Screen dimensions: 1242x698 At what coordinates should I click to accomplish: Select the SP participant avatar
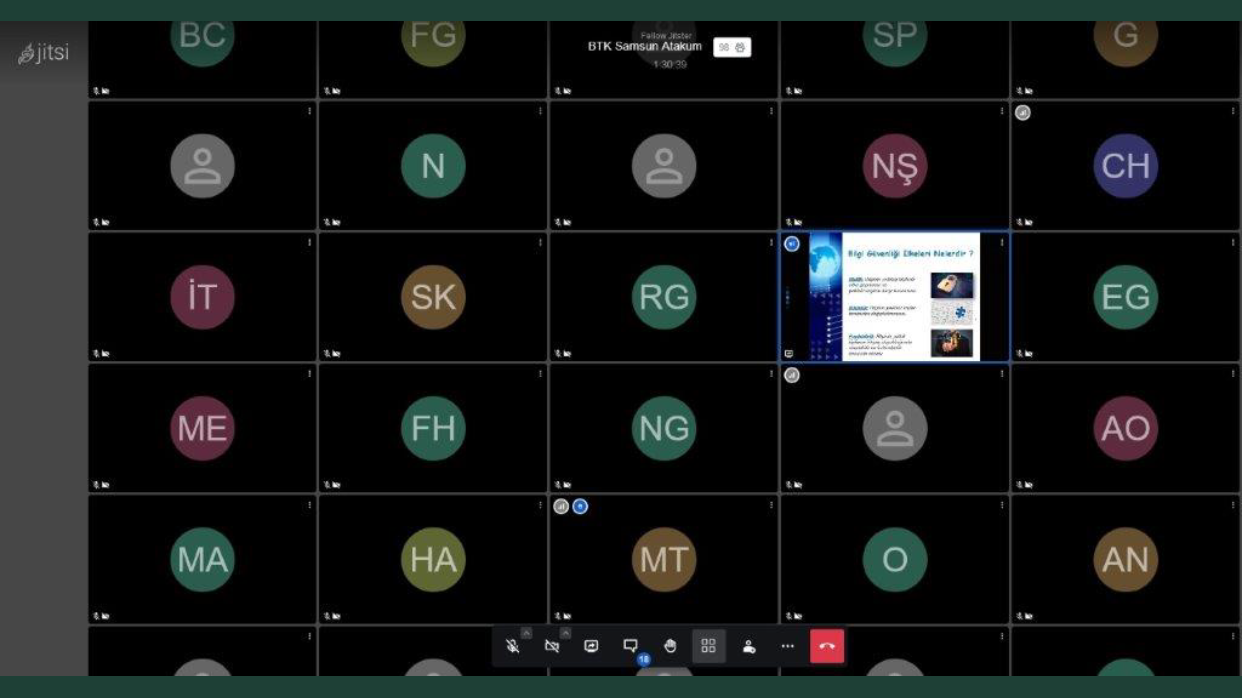pos(895,42)
